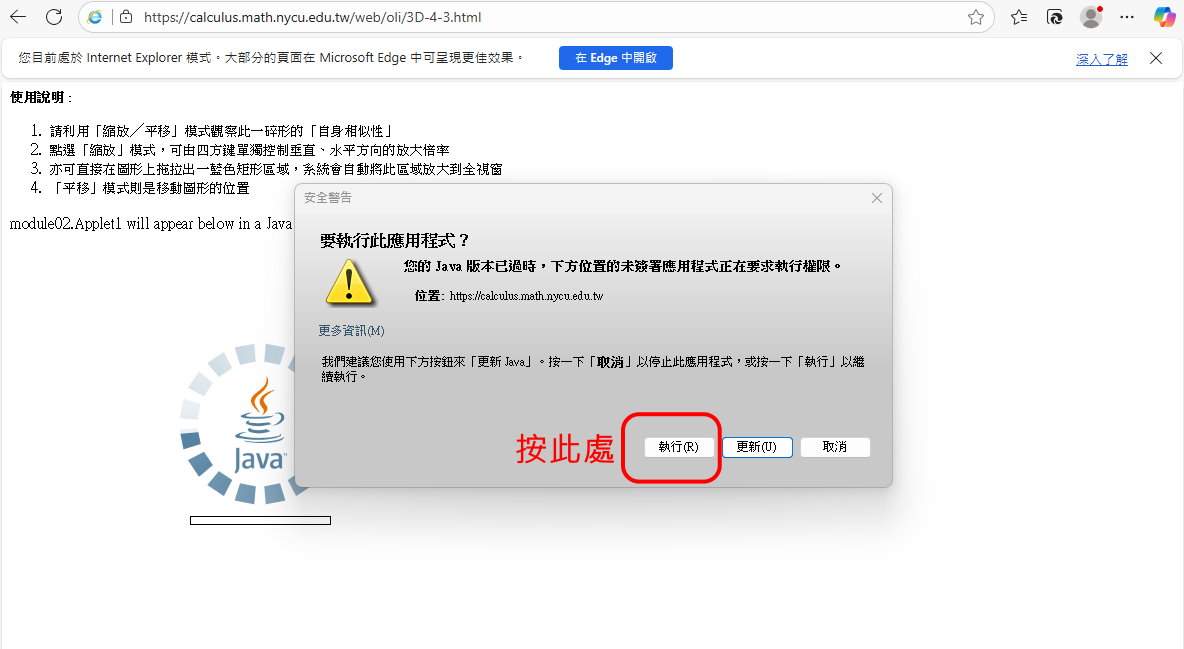Viewport: 1184px width, 649px height.
Task: Dismiss the Internet Explorer mode notification bar
Action: (x=1155, y=58)
